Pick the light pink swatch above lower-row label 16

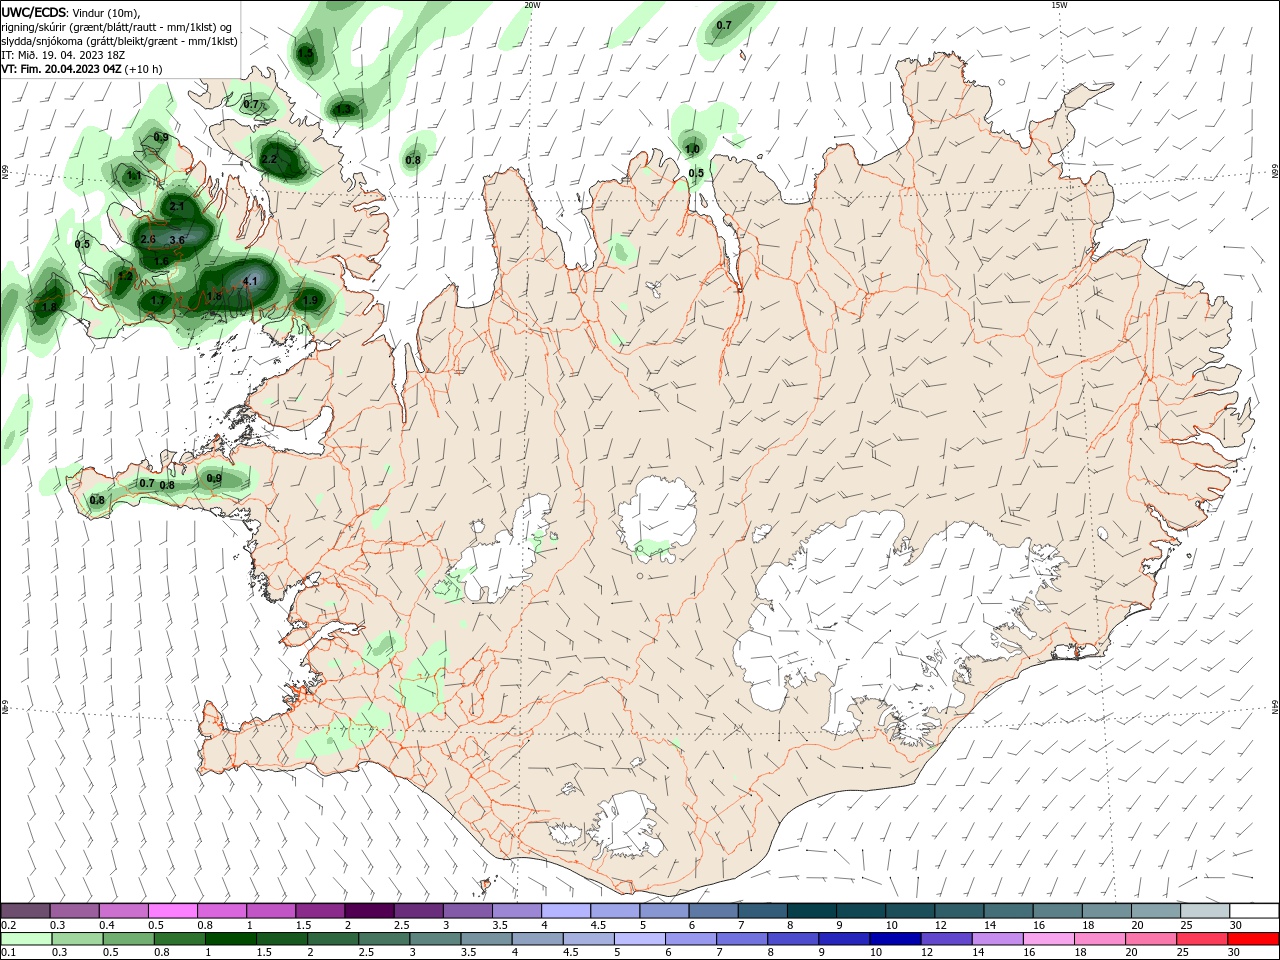pyautogui.click(x=1048, y=939)
